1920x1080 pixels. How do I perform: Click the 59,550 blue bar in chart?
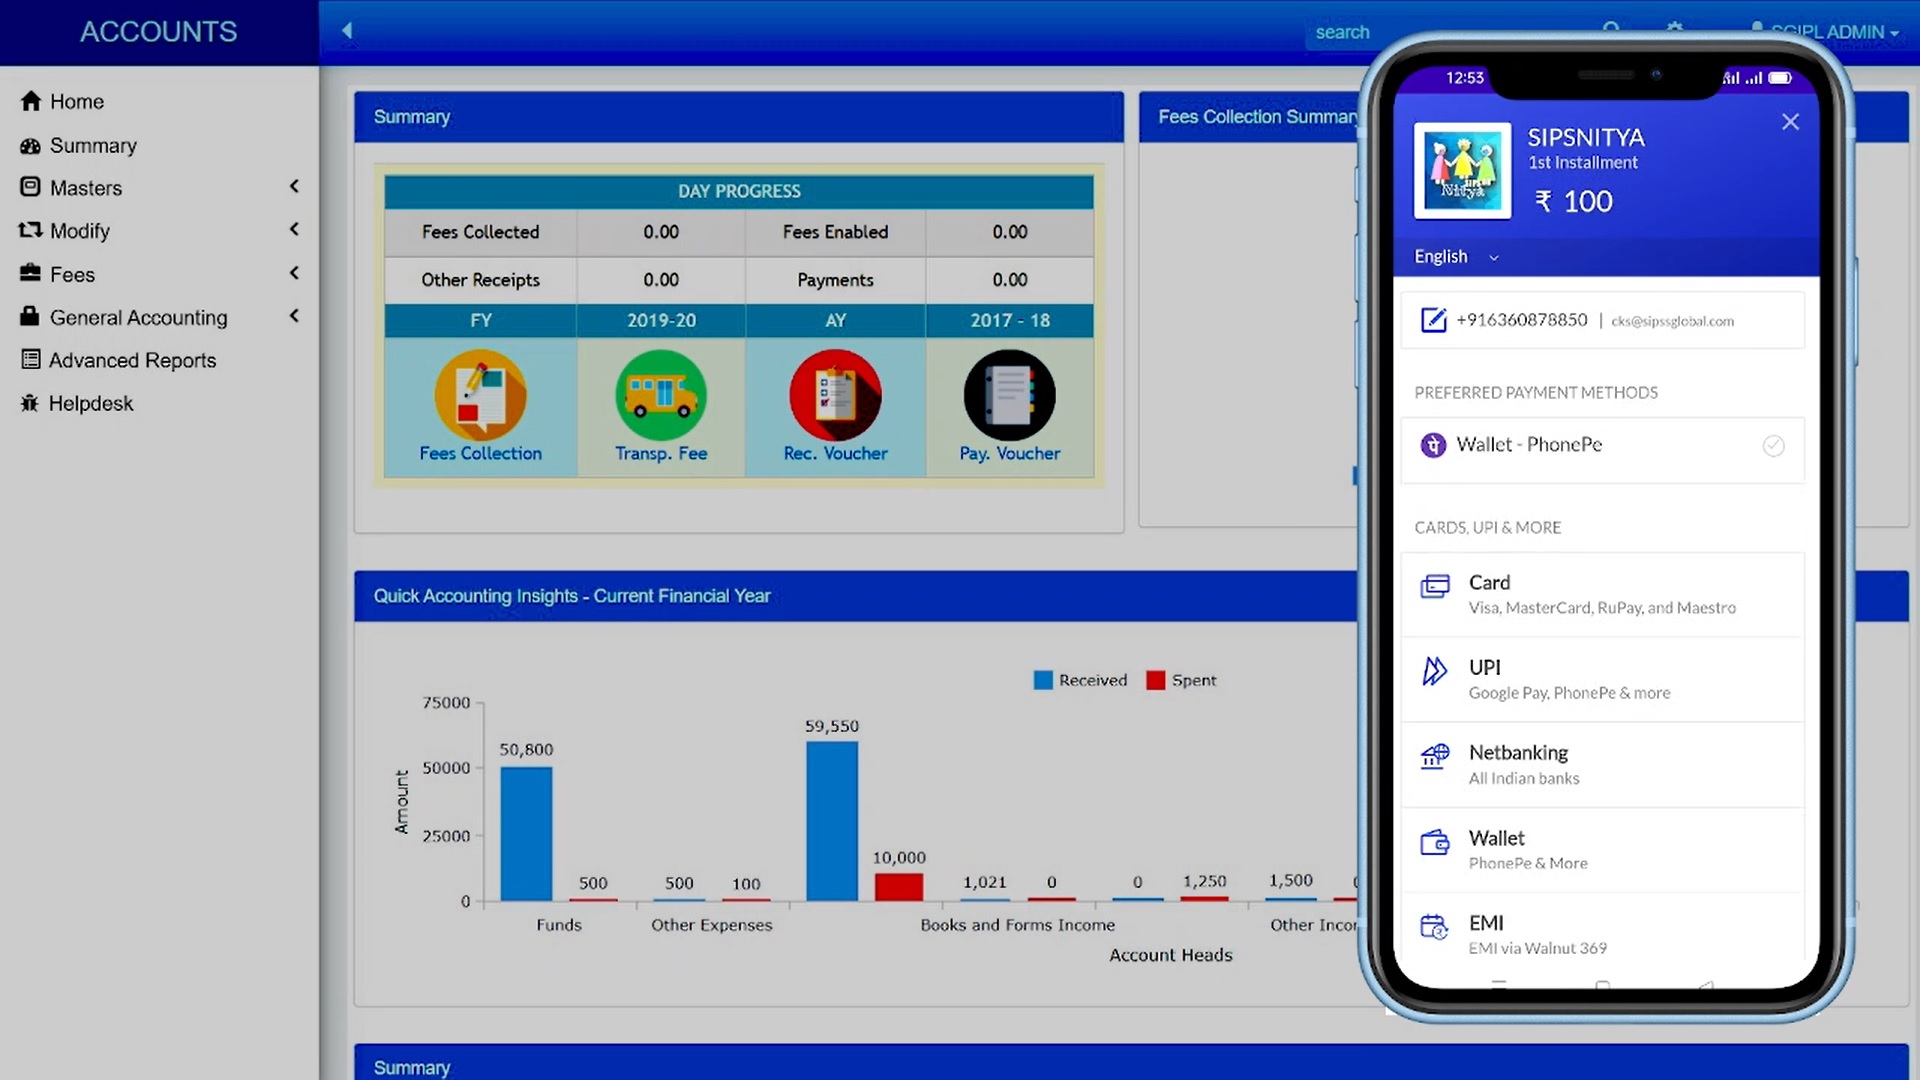(x=832, y=821)
